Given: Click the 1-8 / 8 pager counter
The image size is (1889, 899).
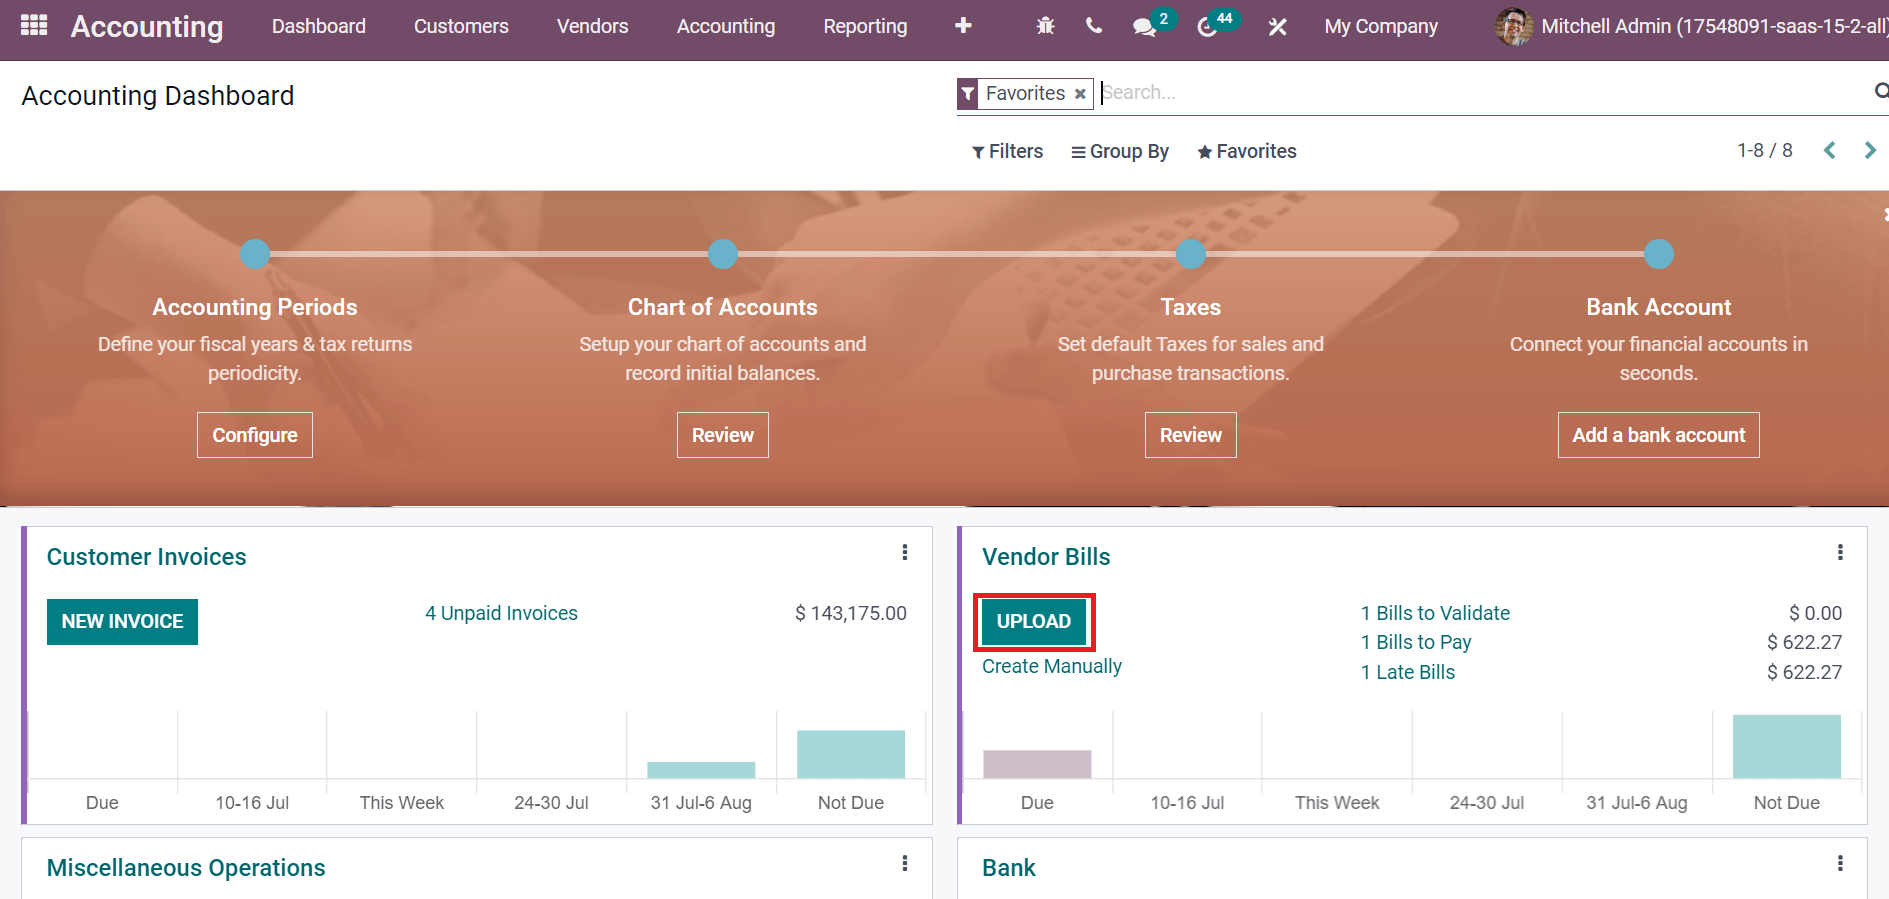Looking at the screenshot, I should (1765, 150).
